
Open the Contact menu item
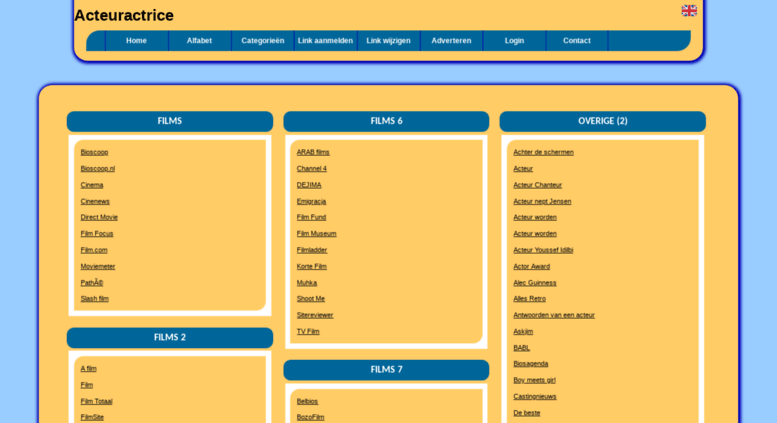[577, 41]
